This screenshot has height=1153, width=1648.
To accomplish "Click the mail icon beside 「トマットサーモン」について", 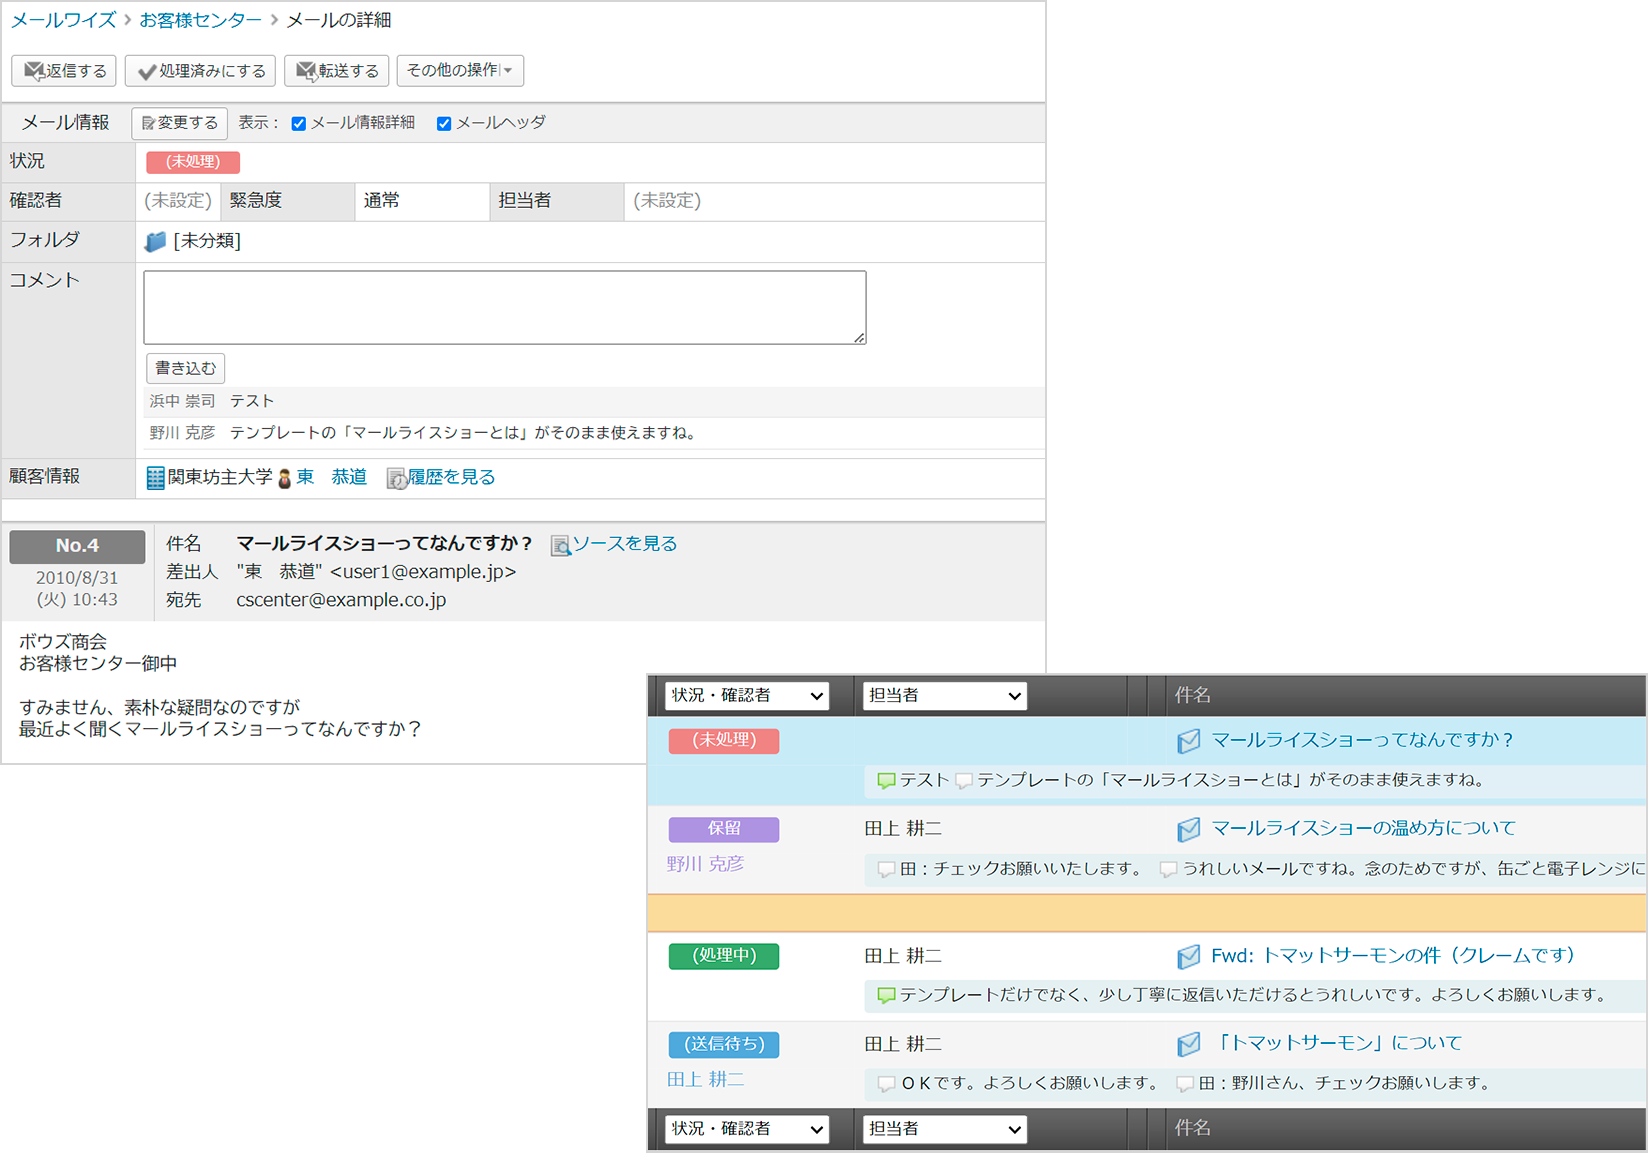I will (x=1188, y=1045).
